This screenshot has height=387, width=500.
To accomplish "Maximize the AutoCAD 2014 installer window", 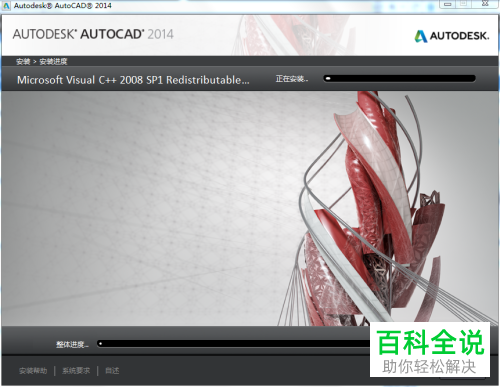I will [x=464, y=4].
